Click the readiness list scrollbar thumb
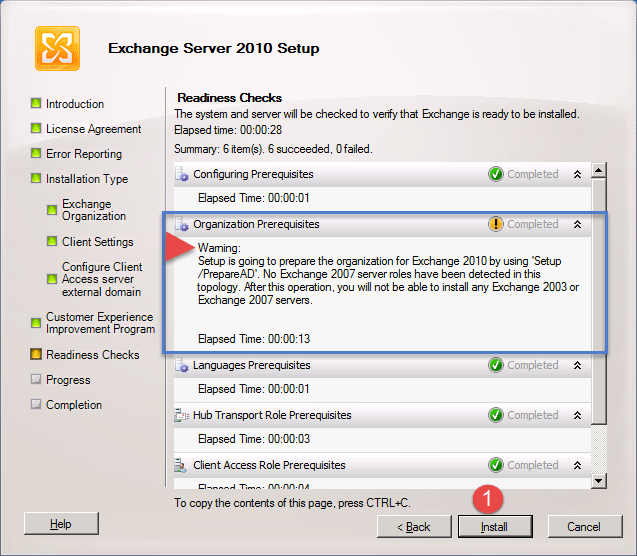The width and height of the screenshot is (637, 556). (599, 301)
